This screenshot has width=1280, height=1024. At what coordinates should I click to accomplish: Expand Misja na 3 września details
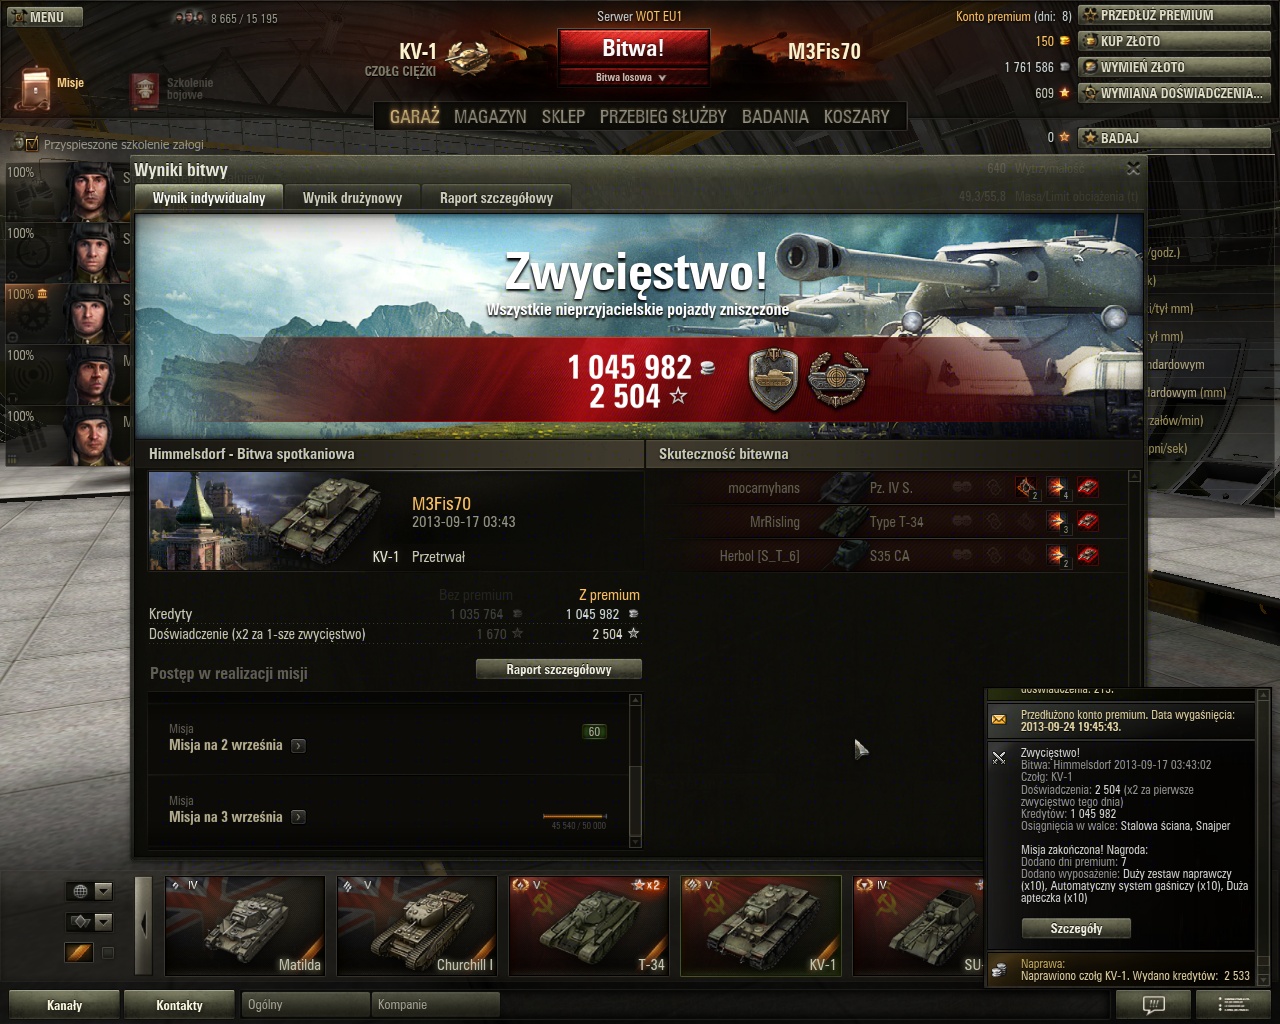point(298,818)
